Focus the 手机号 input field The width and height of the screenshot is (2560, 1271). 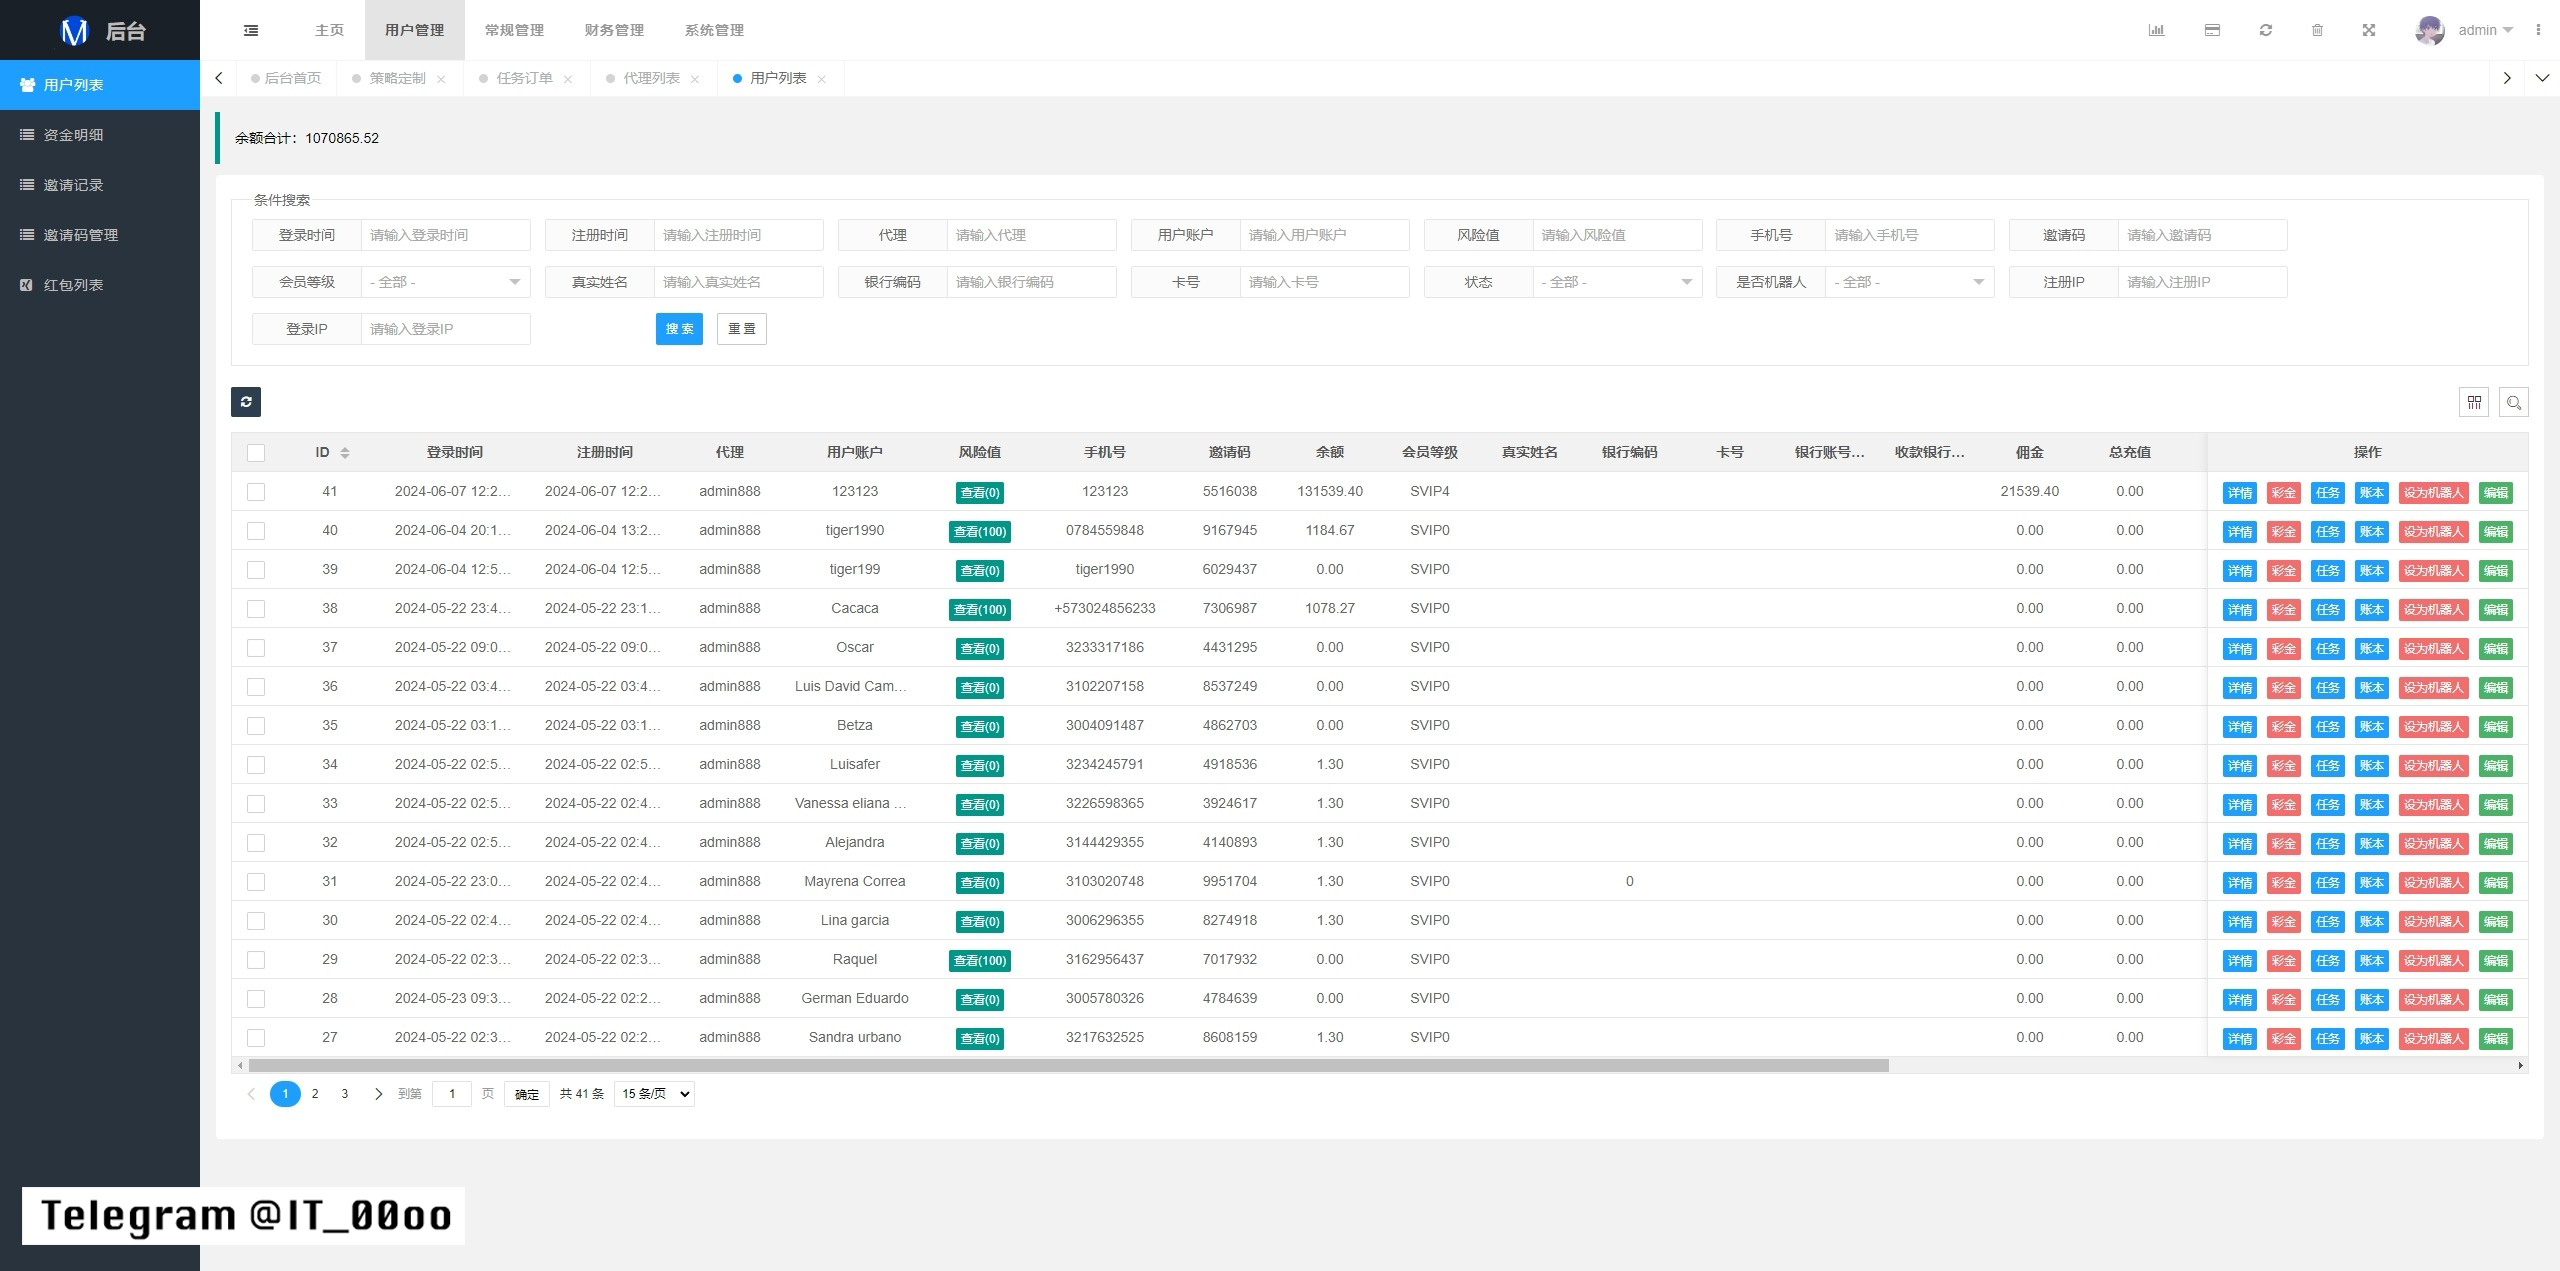[1909, 235]
